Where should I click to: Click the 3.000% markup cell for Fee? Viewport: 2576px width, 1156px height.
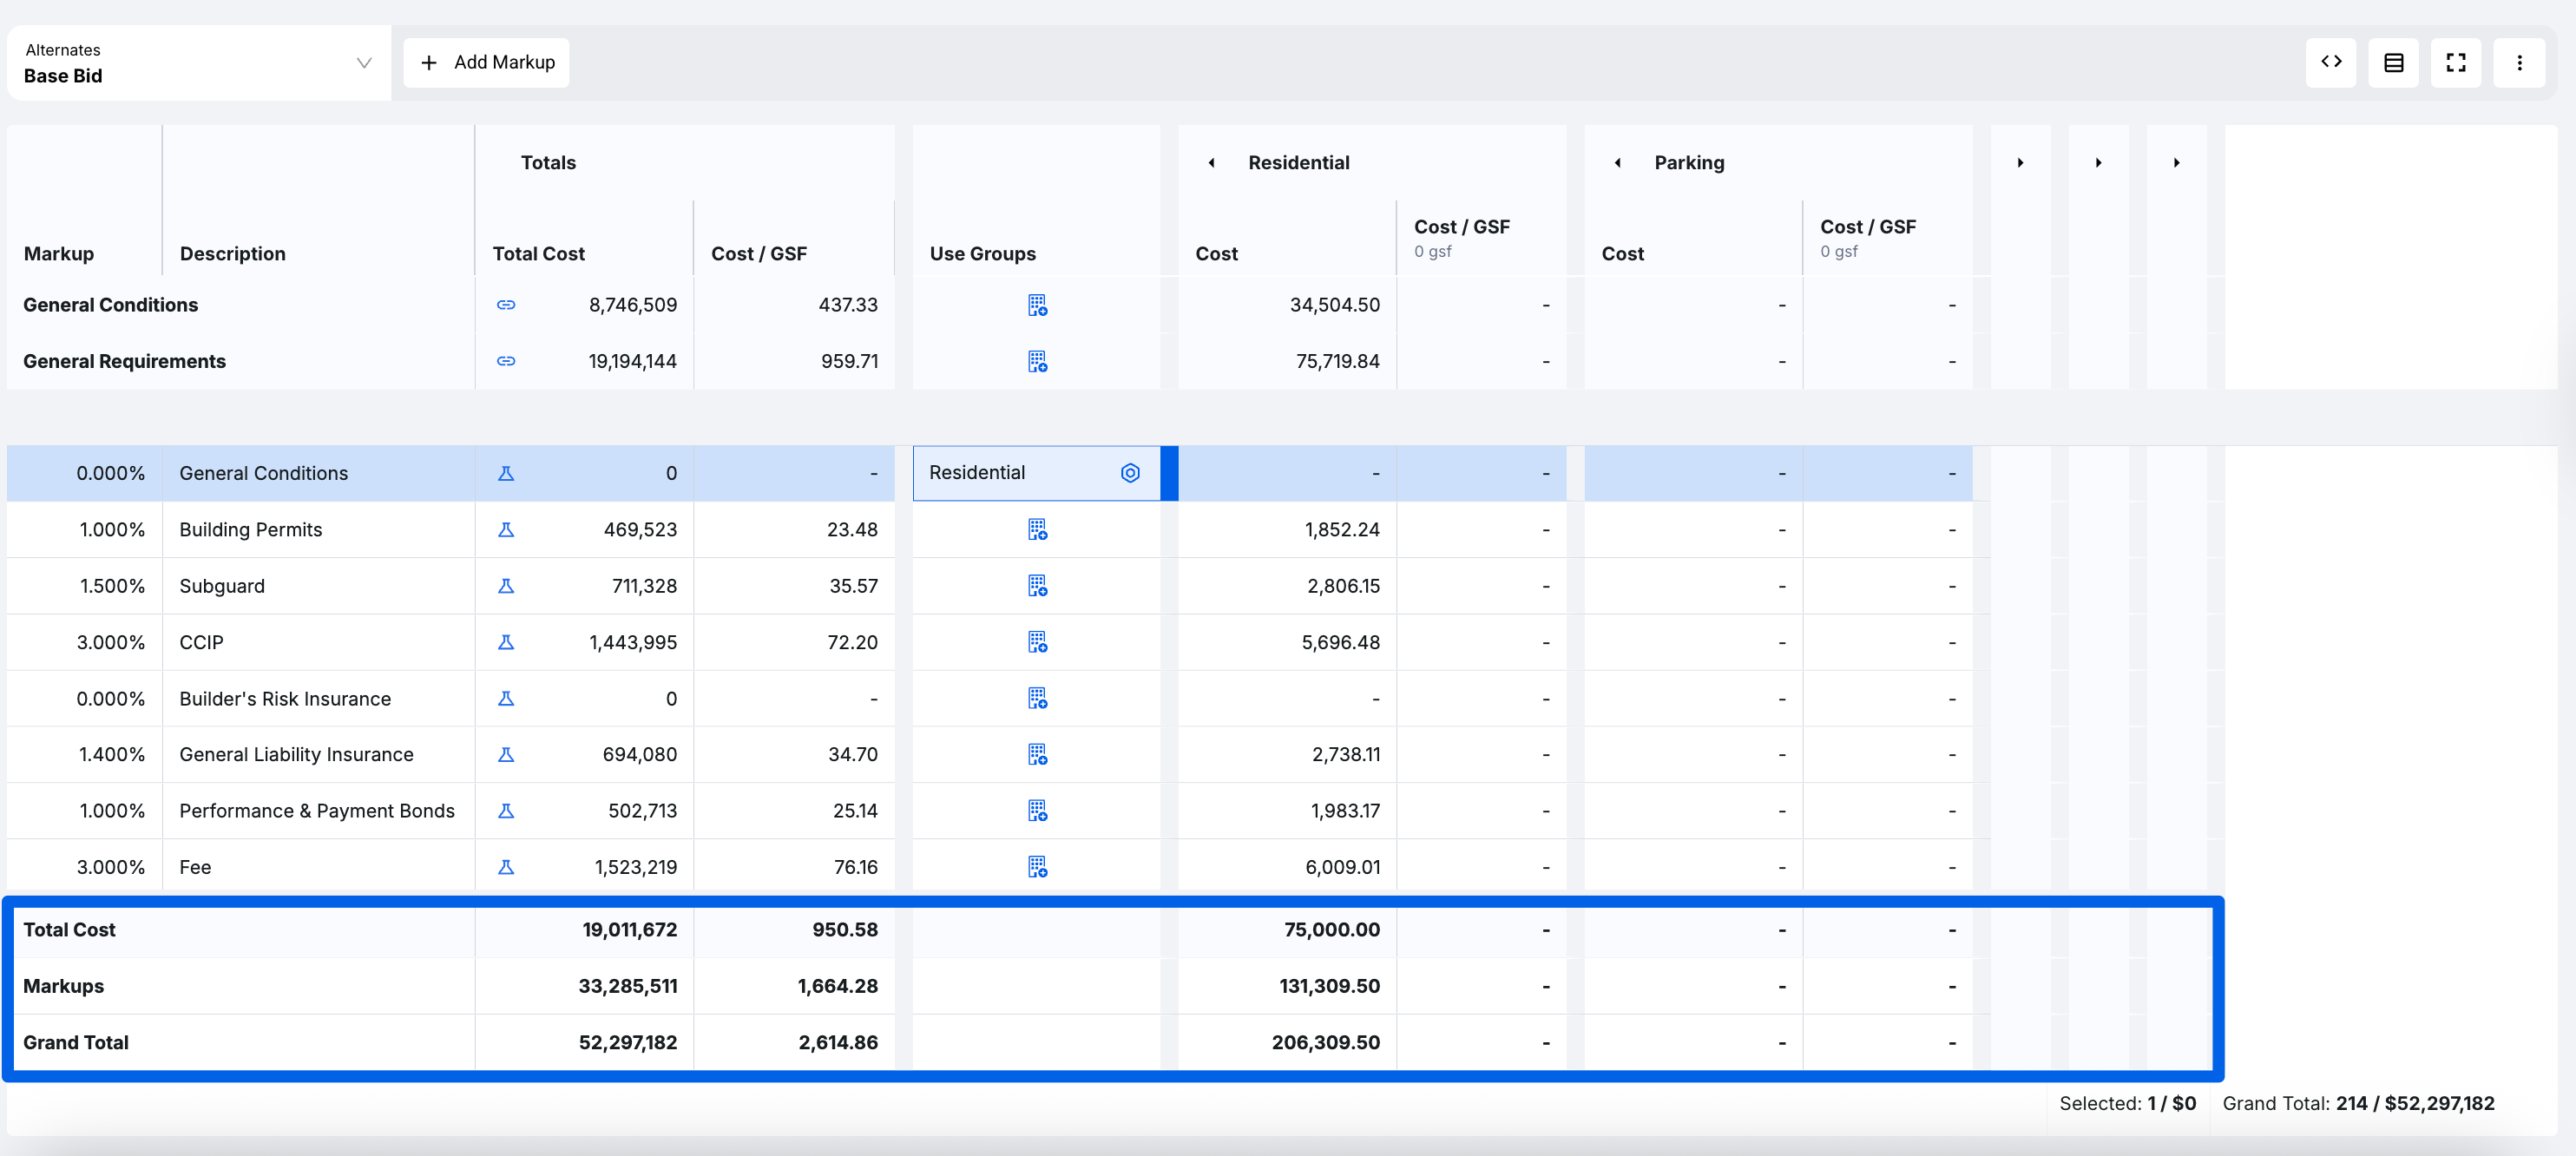pos(110,867)
